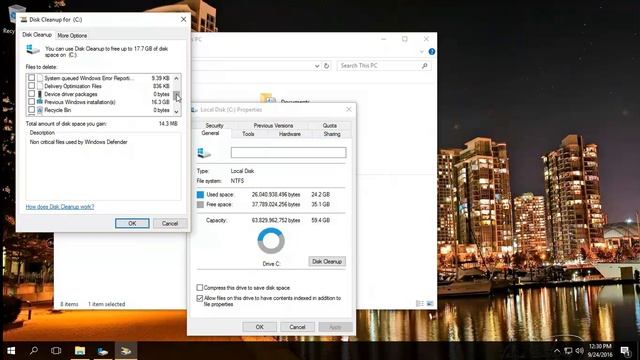Screen dimensions: 640x360
Task: Check System queued Windows Error Reporting box
Action: tap(31, 78)
